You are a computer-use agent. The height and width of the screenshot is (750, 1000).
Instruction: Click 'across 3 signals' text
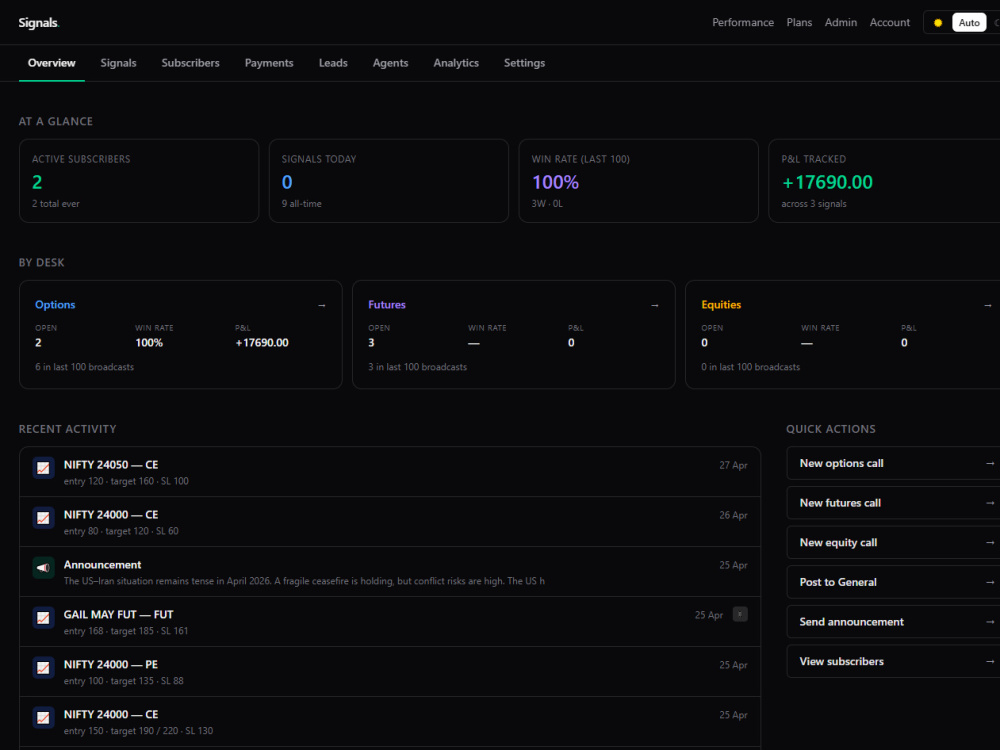[814, 203]
